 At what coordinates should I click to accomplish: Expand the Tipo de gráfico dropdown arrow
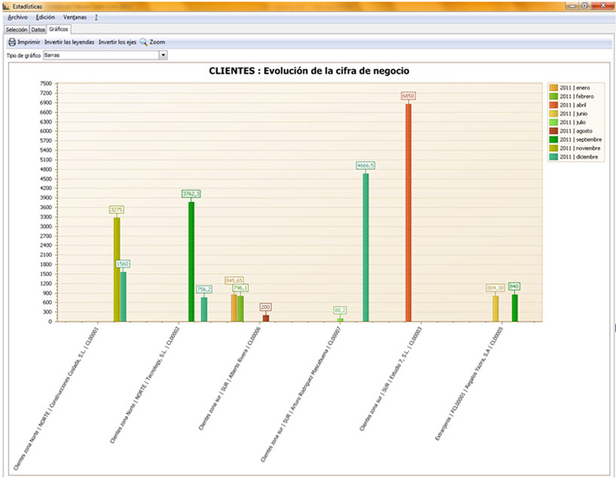[163, 55]
